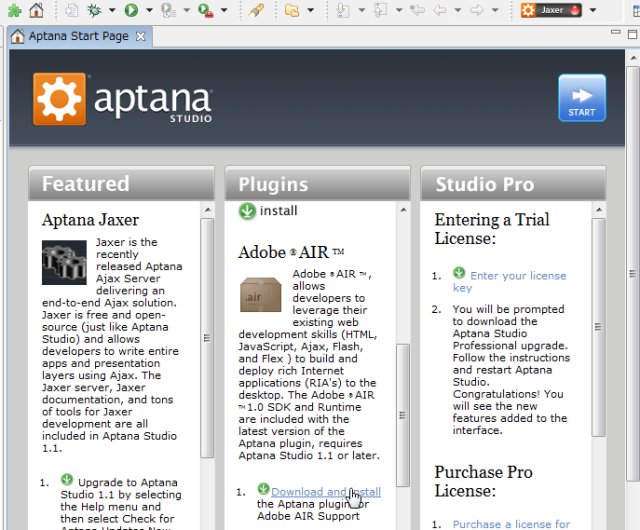Click the .air package box image
Screen dimensions: 640x530
click(x=260, y=294)
